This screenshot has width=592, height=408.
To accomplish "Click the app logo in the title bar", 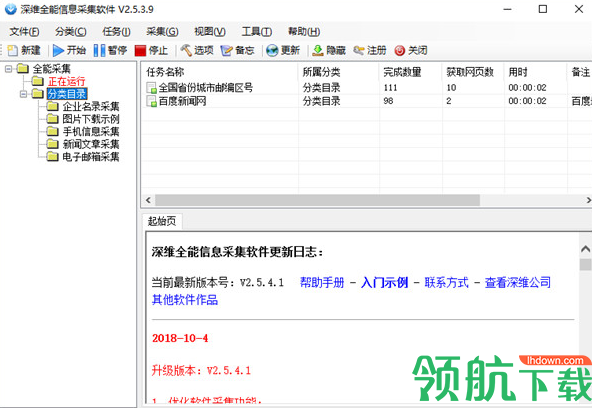I will pyautogui.click(x=11, y=9).
